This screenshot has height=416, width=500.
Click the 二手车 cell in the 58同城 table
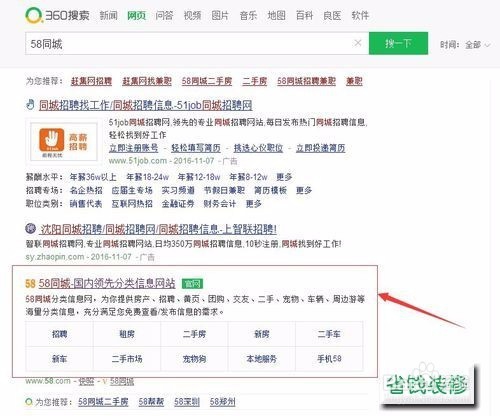329,334
